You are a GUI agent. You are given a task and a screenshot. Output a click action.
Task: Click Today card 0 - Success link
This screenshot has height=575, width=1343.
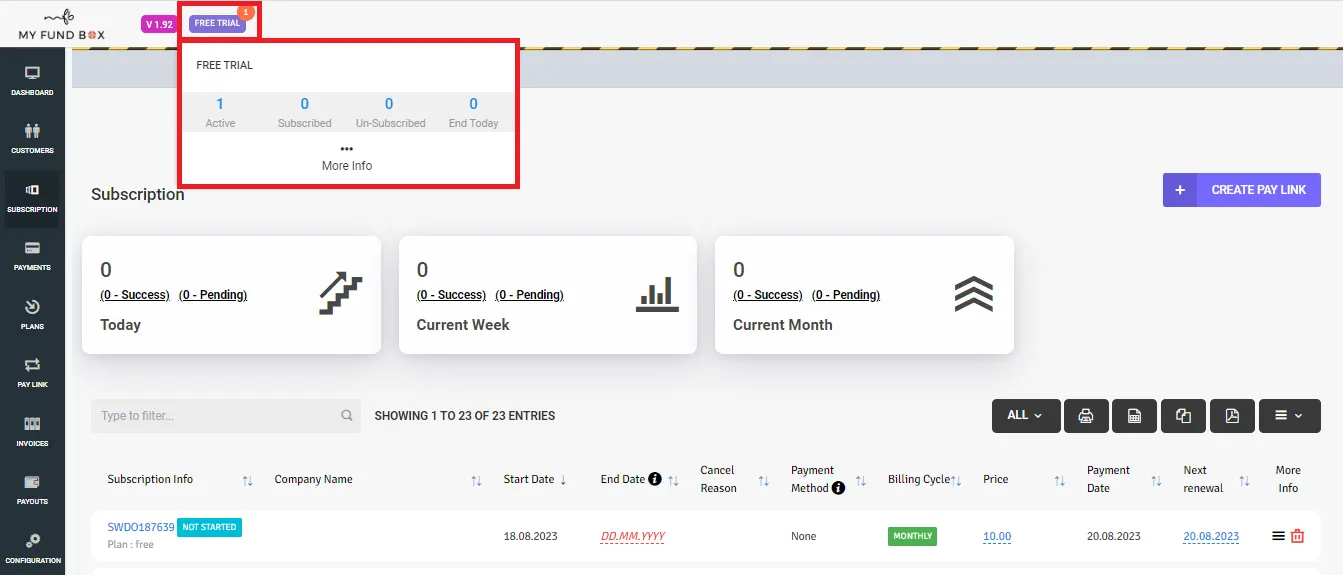(x=135, y=295)
